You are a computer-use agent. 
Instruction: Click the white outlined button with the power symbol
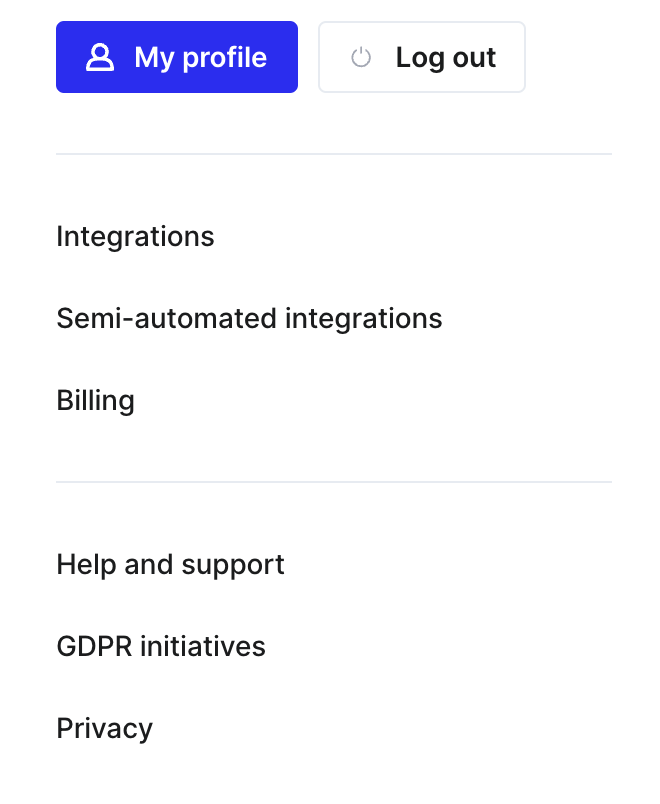click(x=422, y=57)
